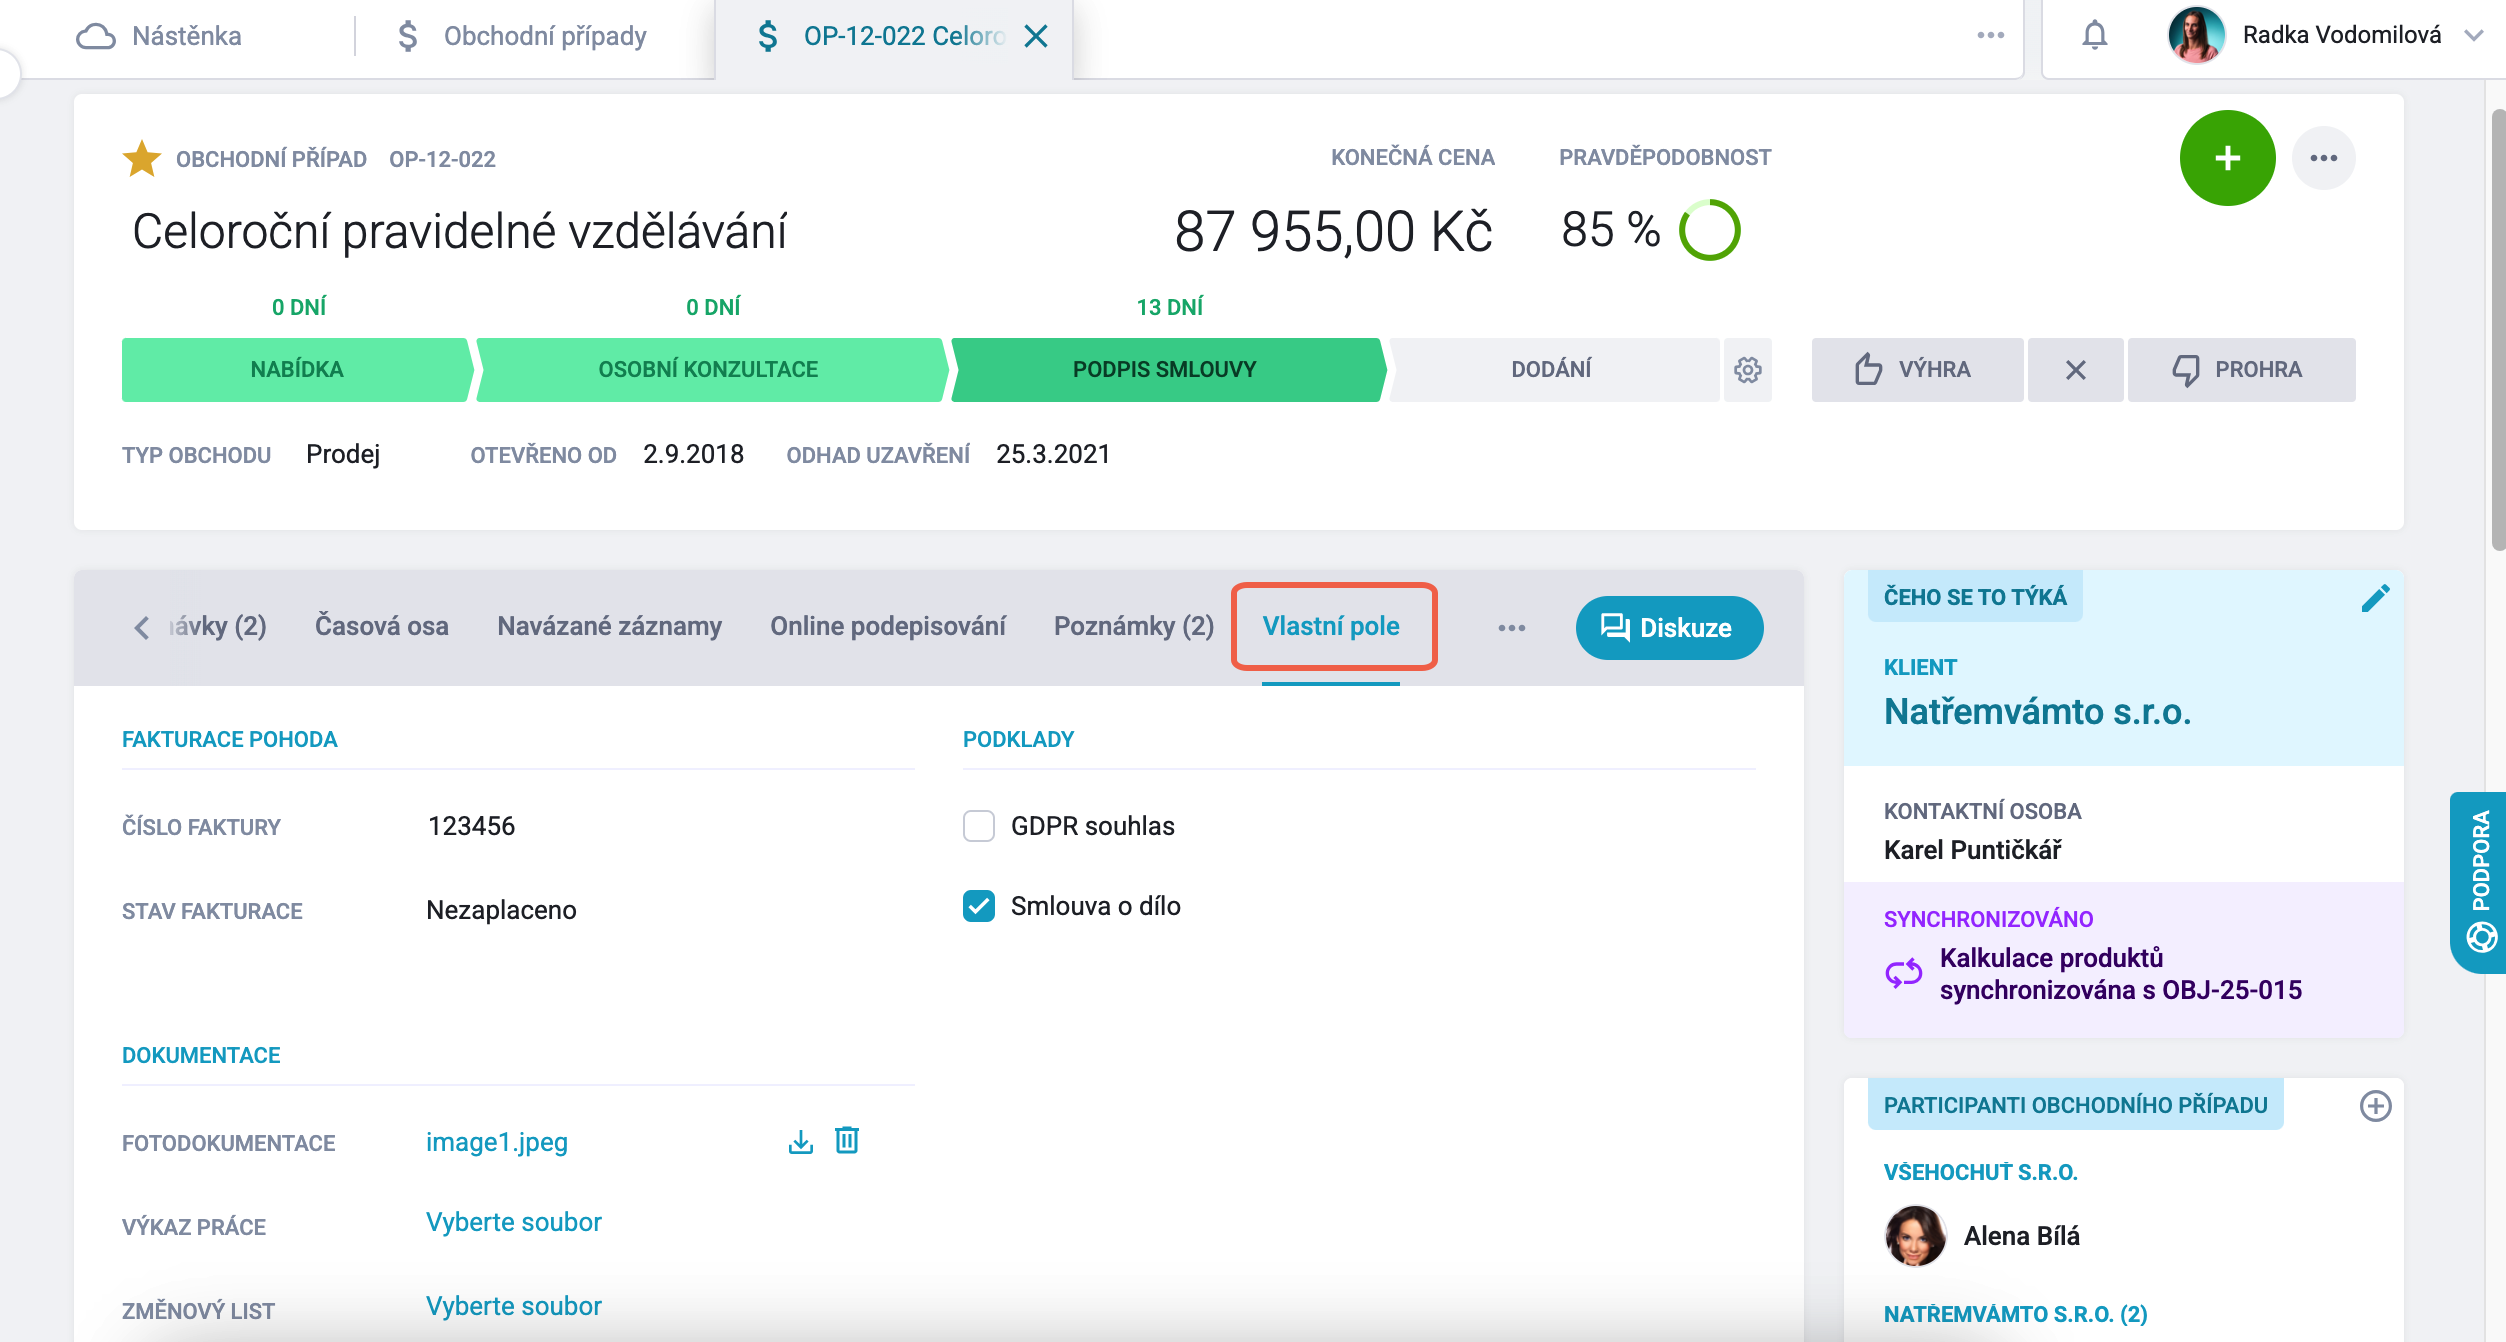The width and height of the screenshot is (2506, 1342).
Task: Select the Dodání pipeline stage
Action: click(x=1552, y=370)
